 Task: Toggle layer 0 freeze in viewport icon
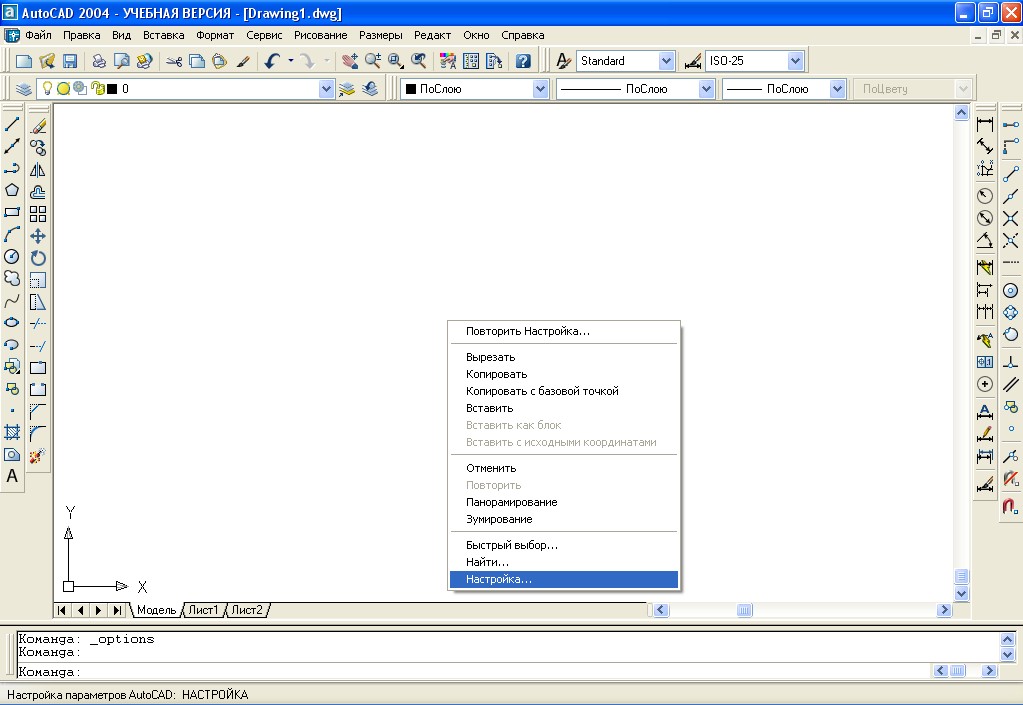click(80, 88)
